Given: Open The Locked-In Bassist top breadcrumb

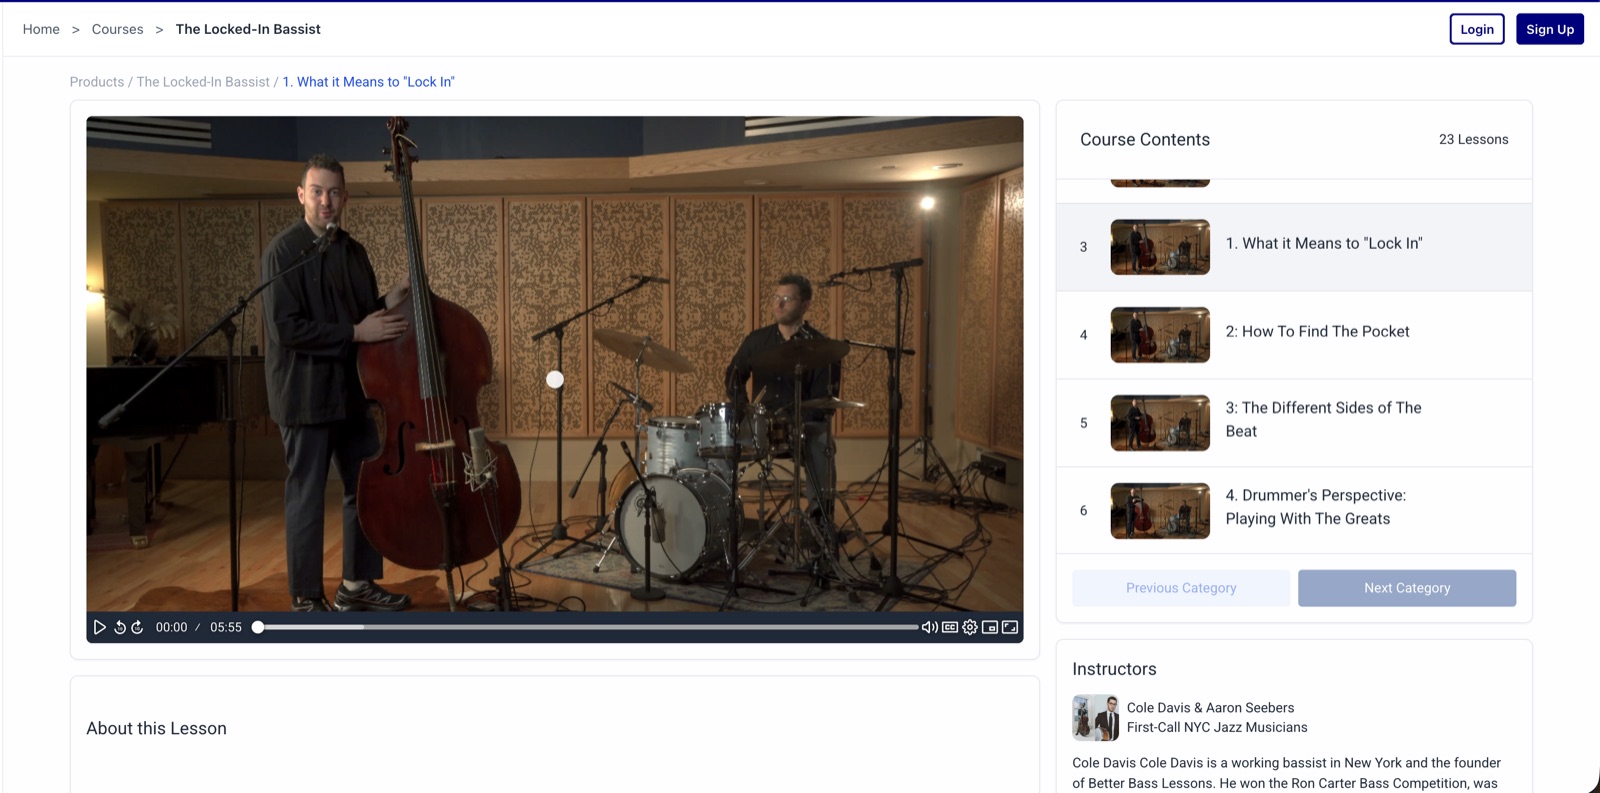Looking at the screenshot, I should click(x=248, y=29).
